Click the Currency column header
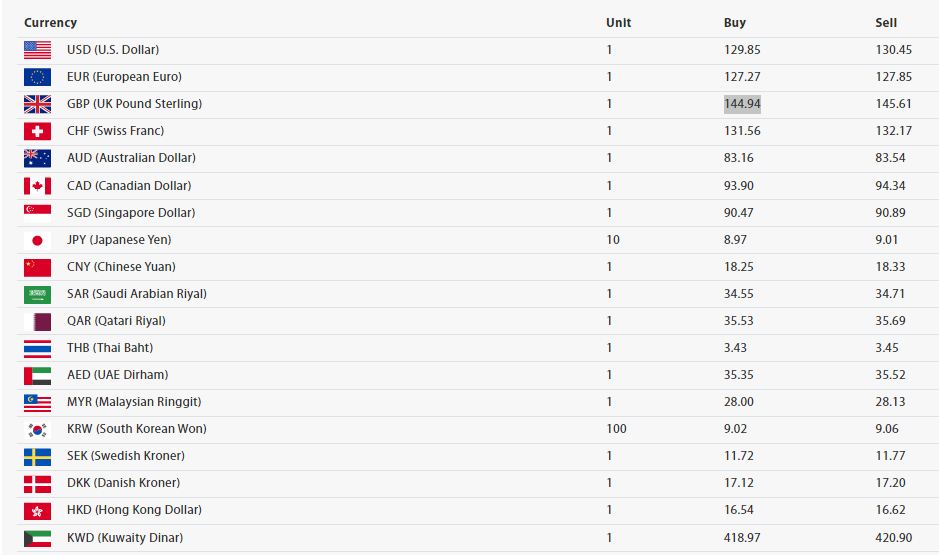Image resolution: width=939 pixels, height=555 pixels. [x=50, y=23]
